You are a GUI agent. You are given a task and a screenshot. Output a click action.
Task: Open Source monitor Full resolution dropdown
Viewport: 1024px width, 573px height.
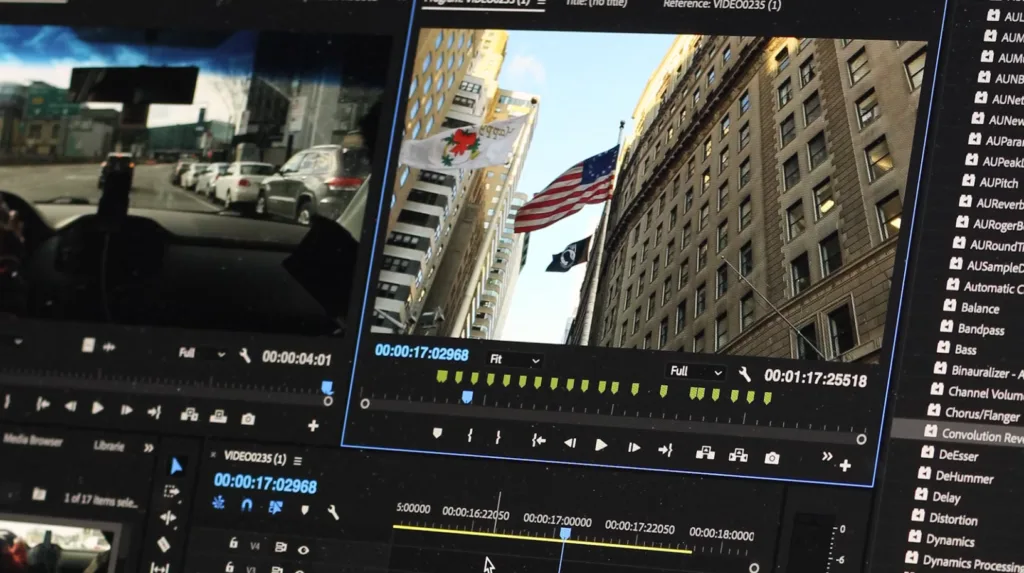click(201, 353)
